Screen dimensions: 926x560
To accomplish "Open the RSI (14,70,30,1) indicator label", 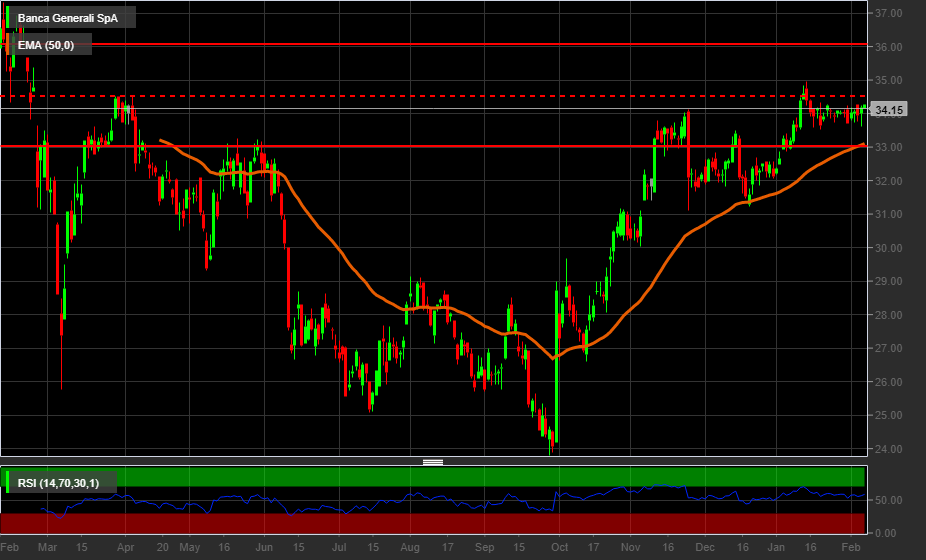I will 58,483.
